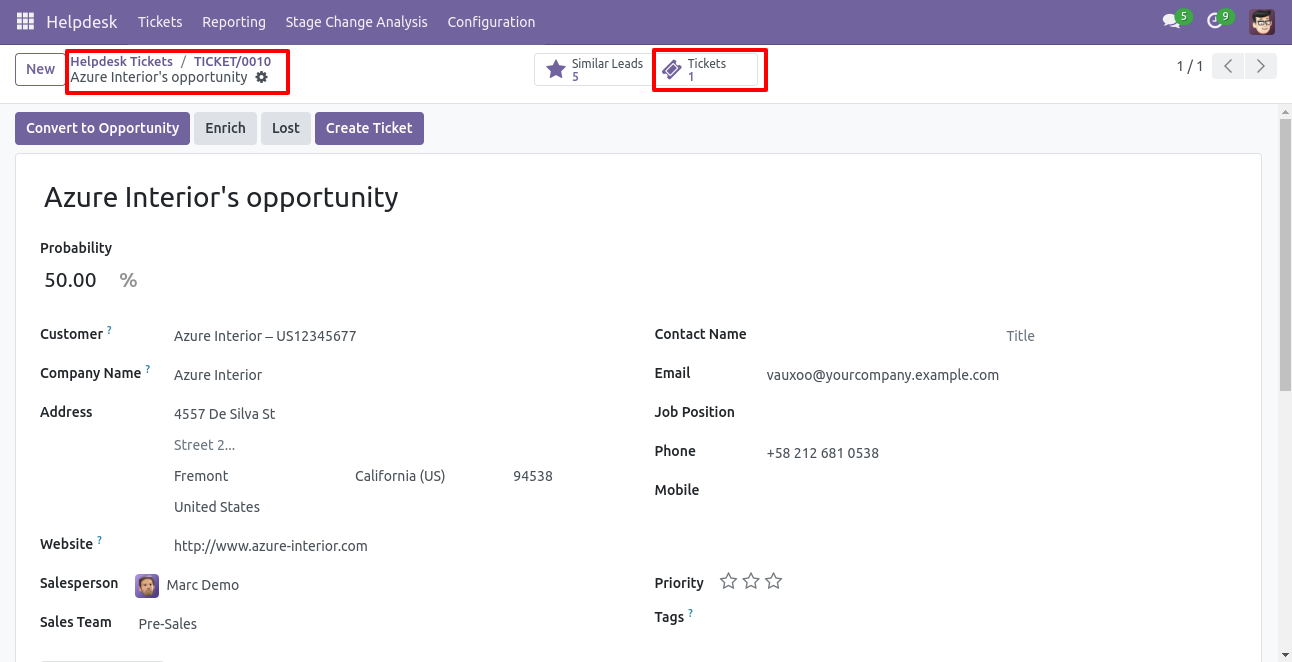The width and height of the screenshot is (1292, 662).
Task: Show the Website field help question mark
Action: [99, 540]
